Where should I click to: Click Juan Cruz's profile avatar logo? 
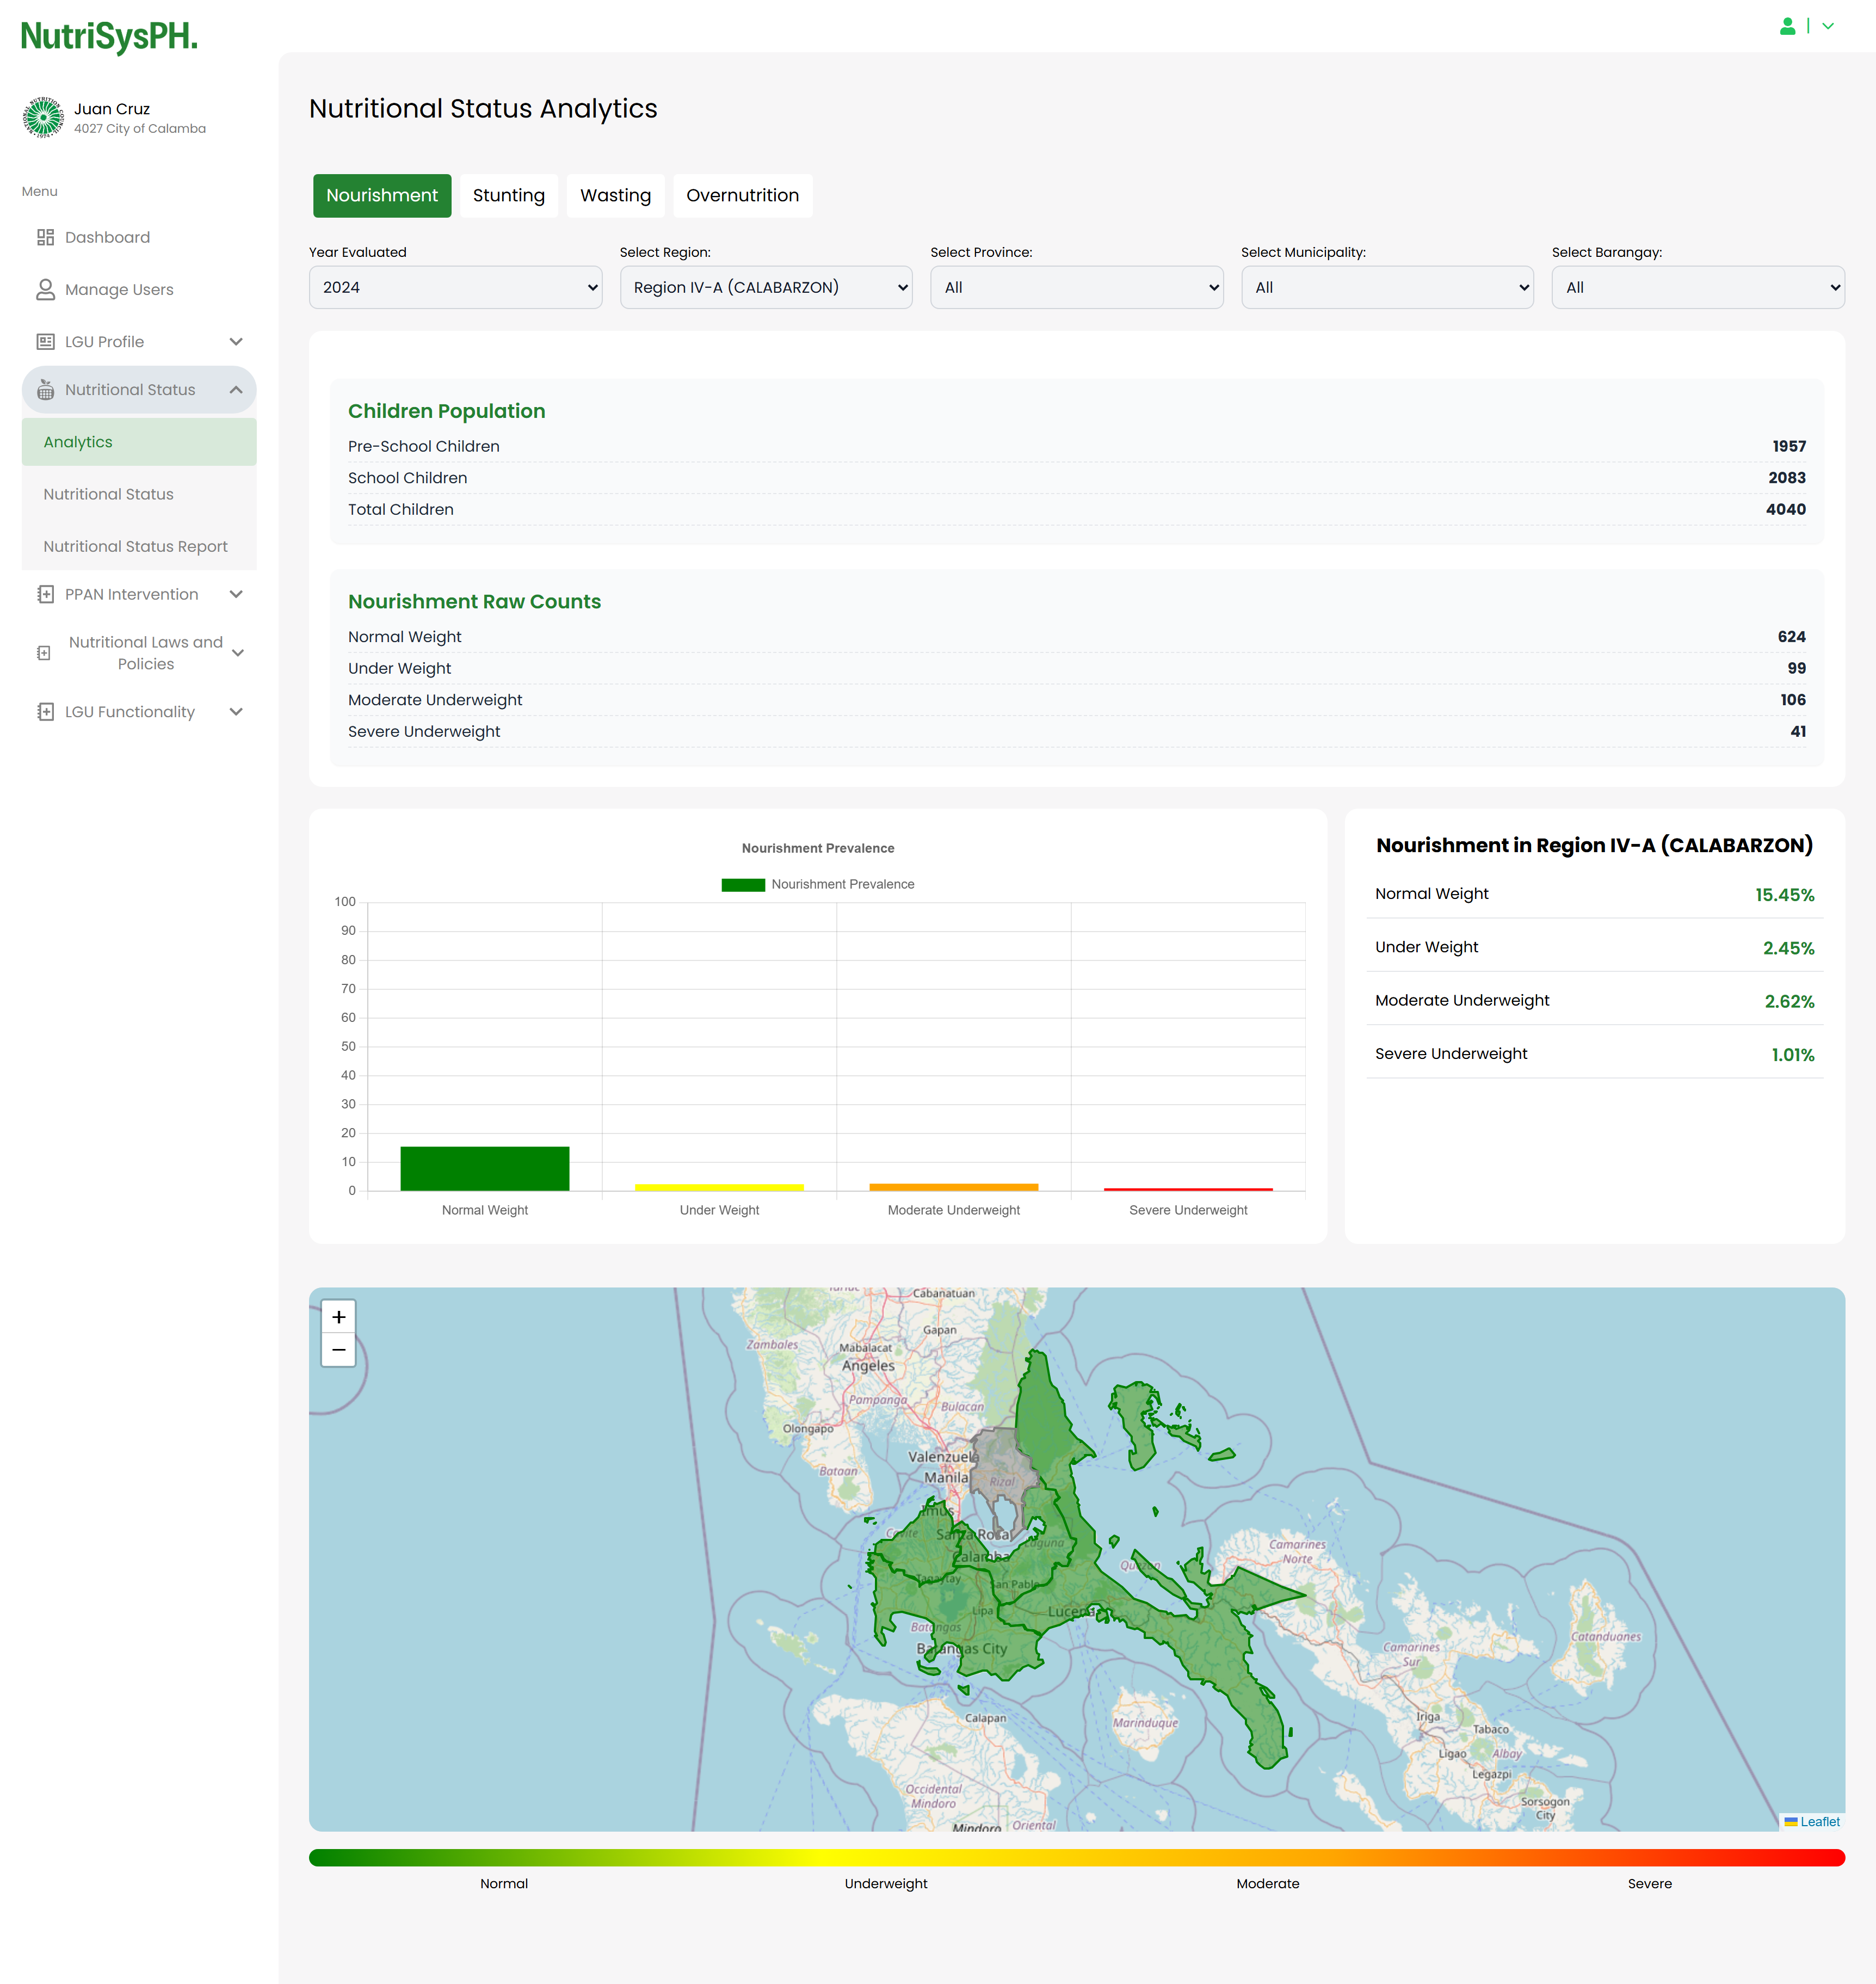pyautogui.click(x=43, y=117)
